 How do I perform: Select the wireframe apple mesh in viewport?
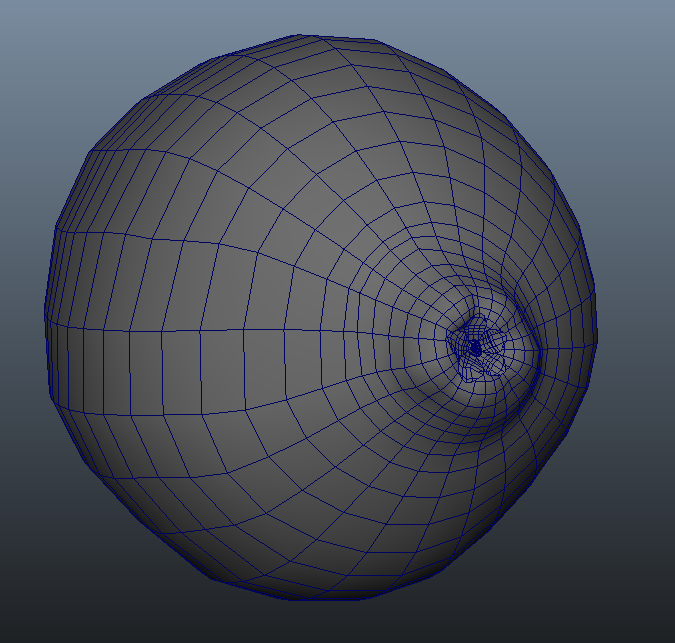pos(321,317)
